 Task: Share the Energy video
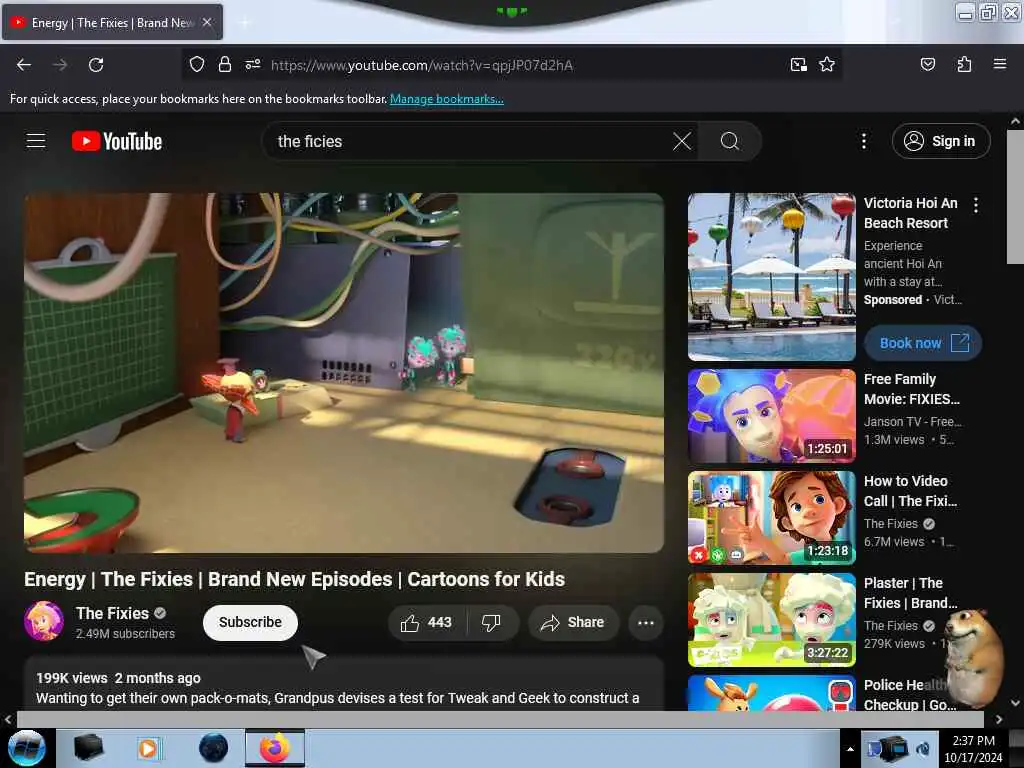click(573, 622)
